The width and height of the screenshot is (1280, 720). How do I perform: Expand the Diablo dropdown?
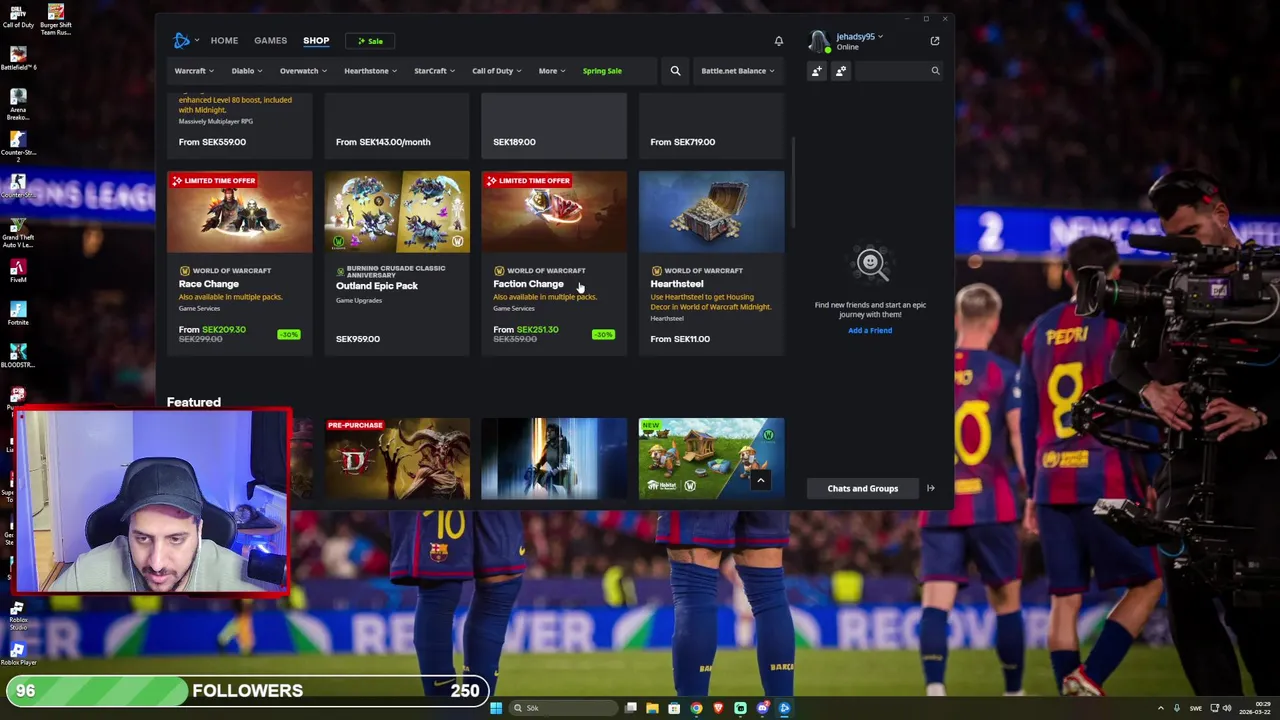pyautogui.click(x=247, y=71)
